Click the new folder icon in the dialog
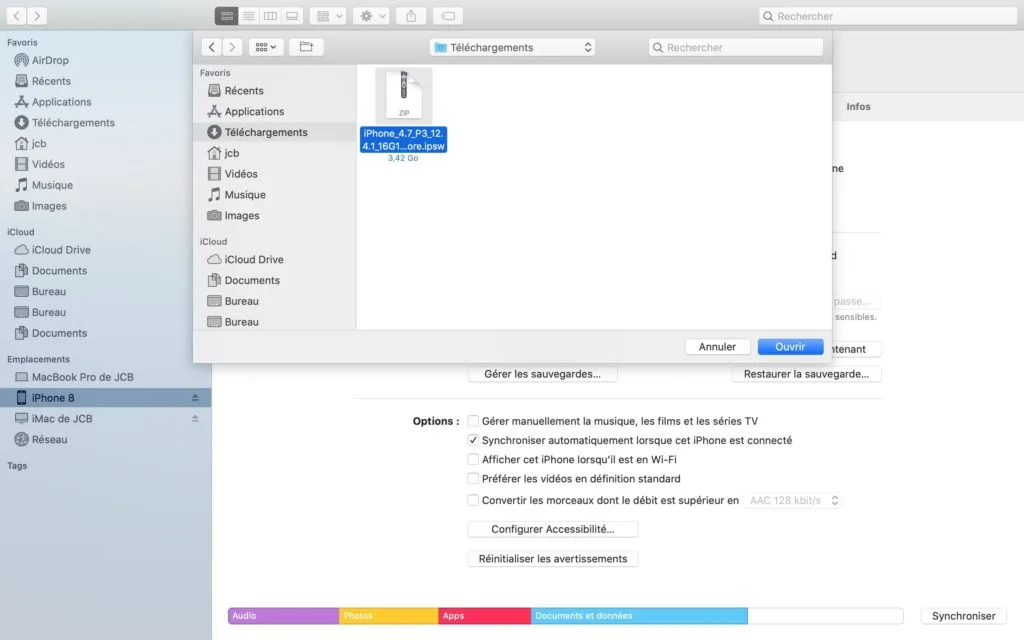This screenshot has width=1024, height=640. coord(305,46)
